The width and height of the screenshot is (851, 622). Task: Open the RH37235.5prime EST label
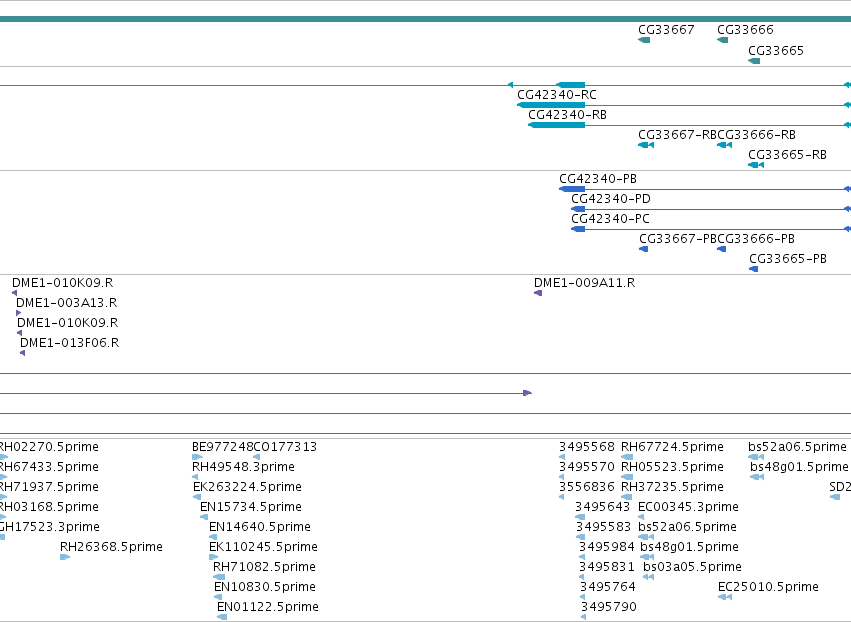click(x=672, y=487)
